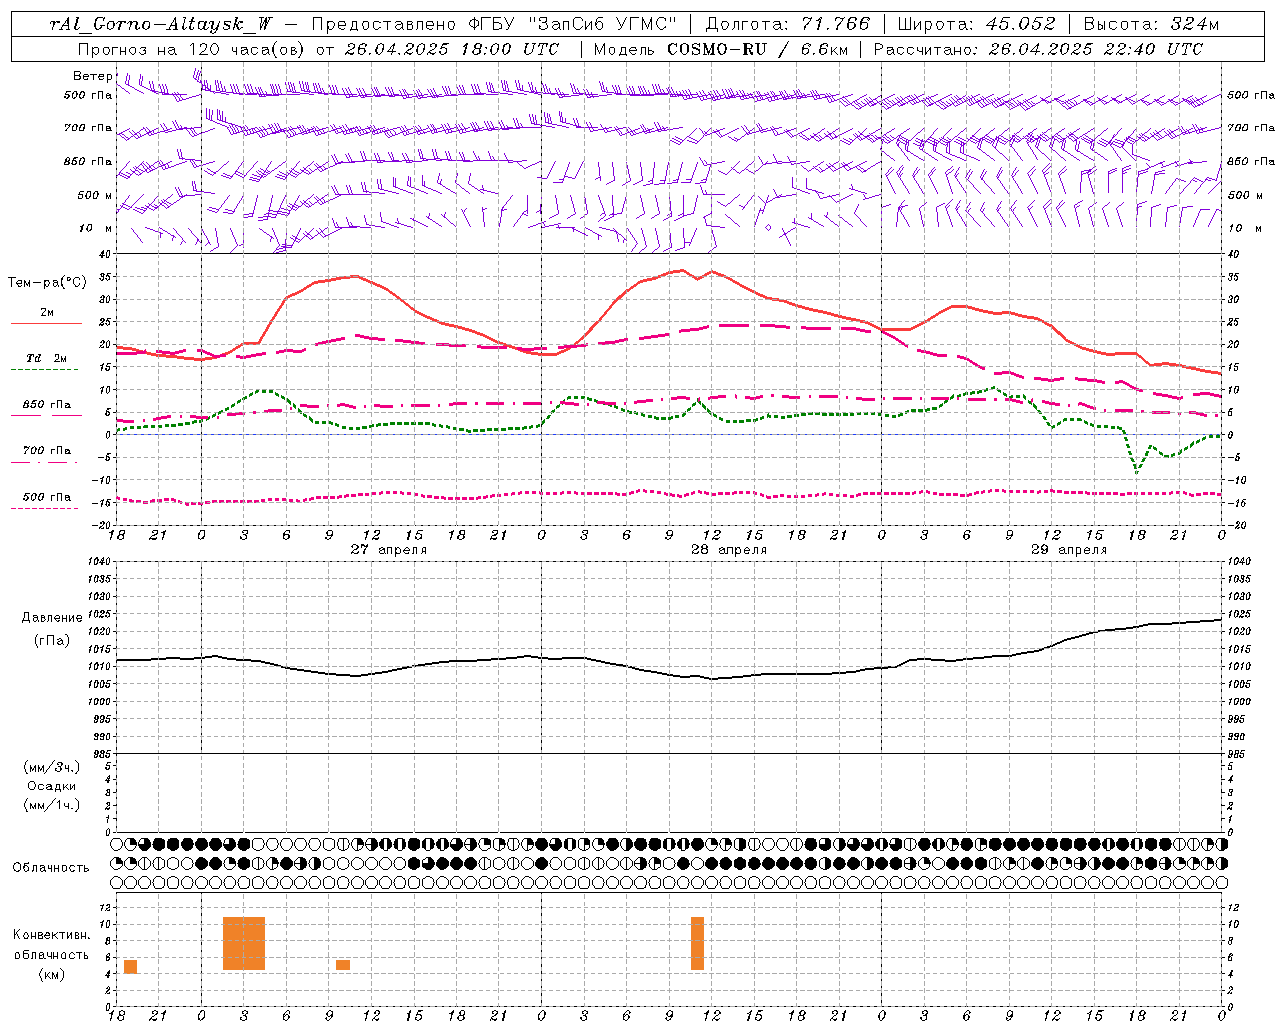Click the right 500 гПа wind level label

pos(1251,95)
